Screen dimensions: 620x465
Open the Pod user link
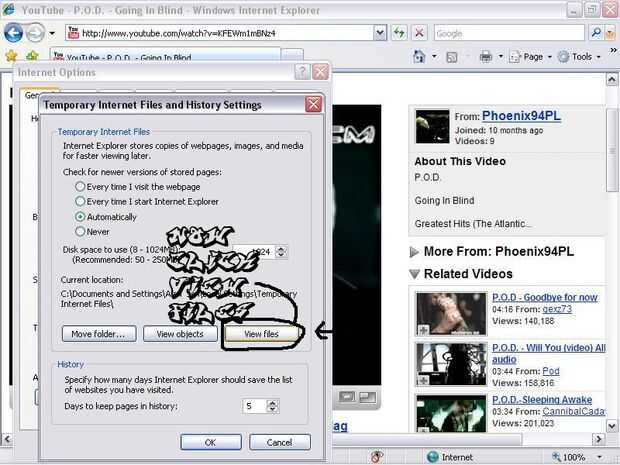click(551, 371)
